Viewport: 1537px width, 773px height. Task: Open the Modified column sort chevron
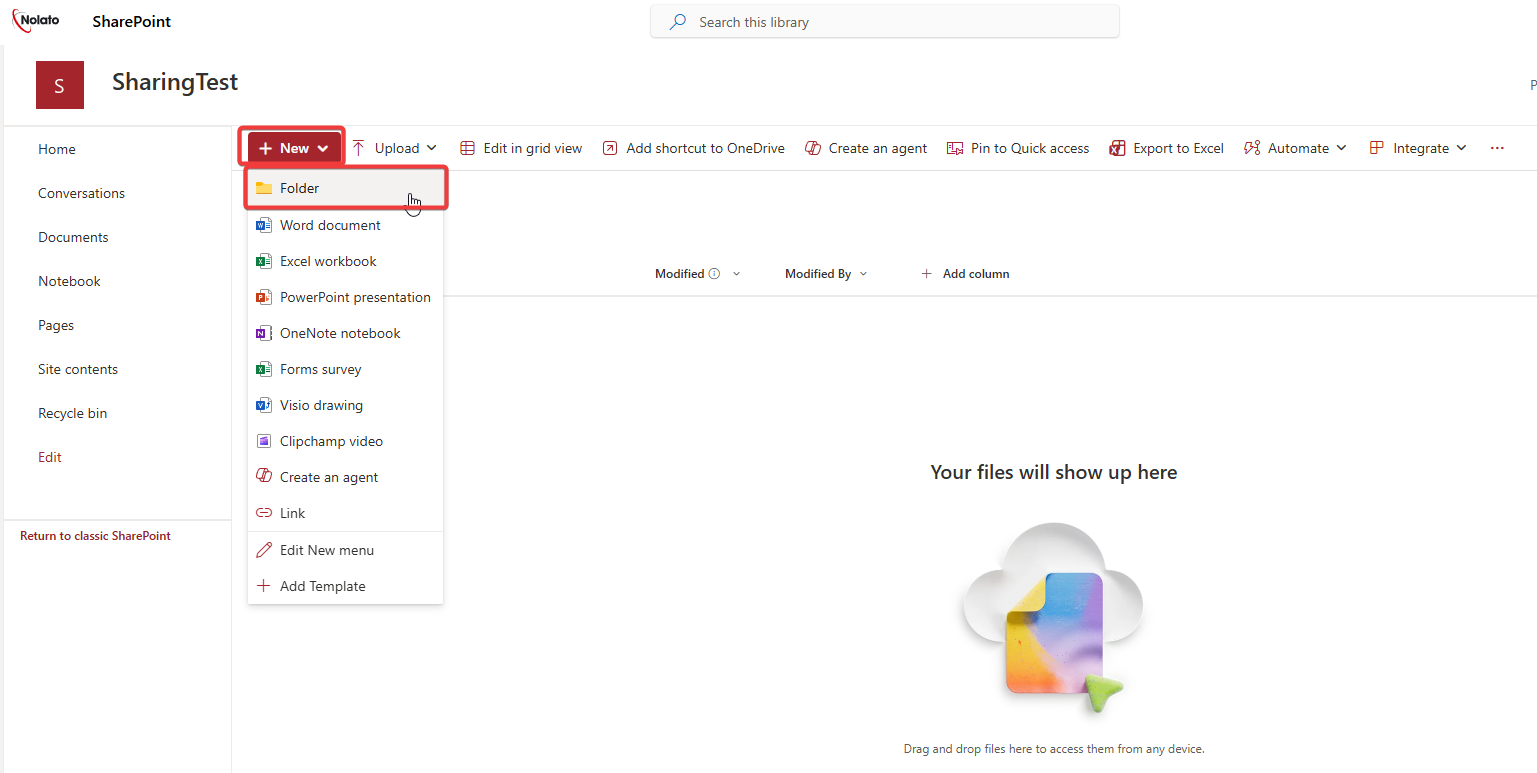737,274
